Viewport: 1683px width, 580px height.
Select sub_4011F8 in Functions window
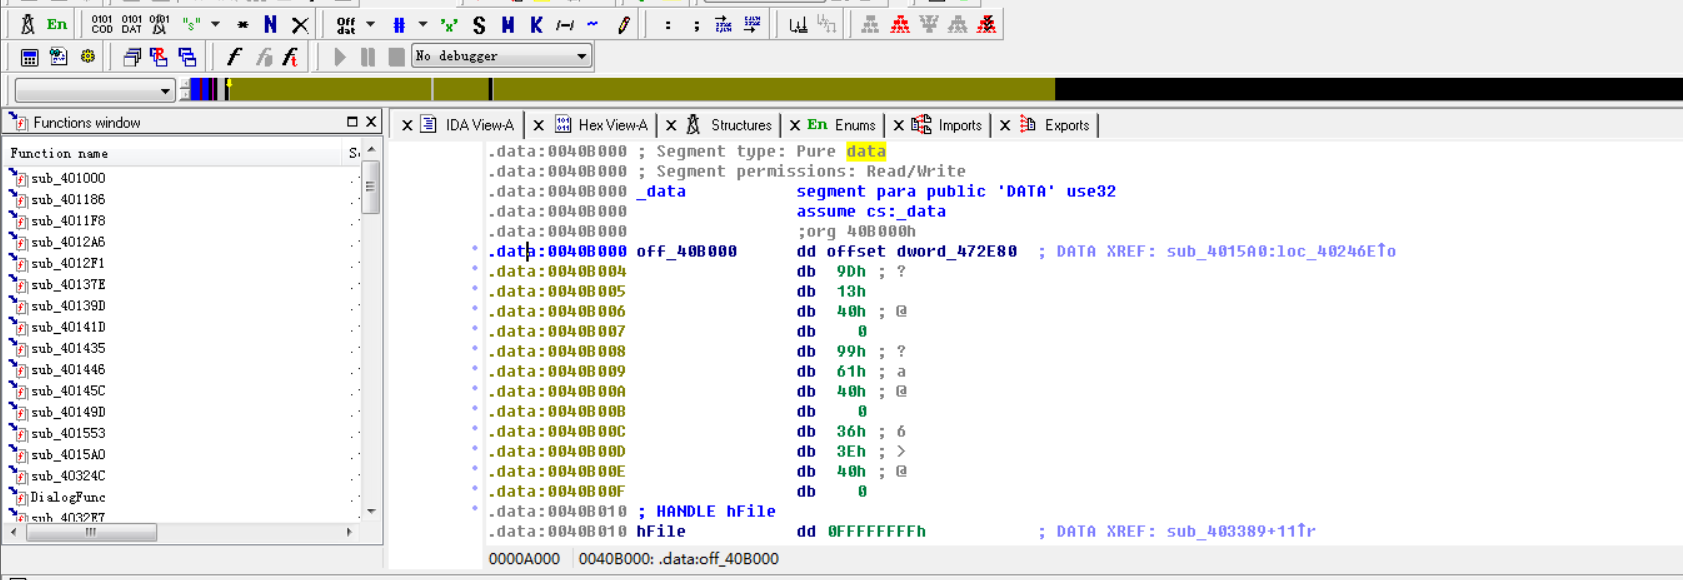[x=68, y=221]
